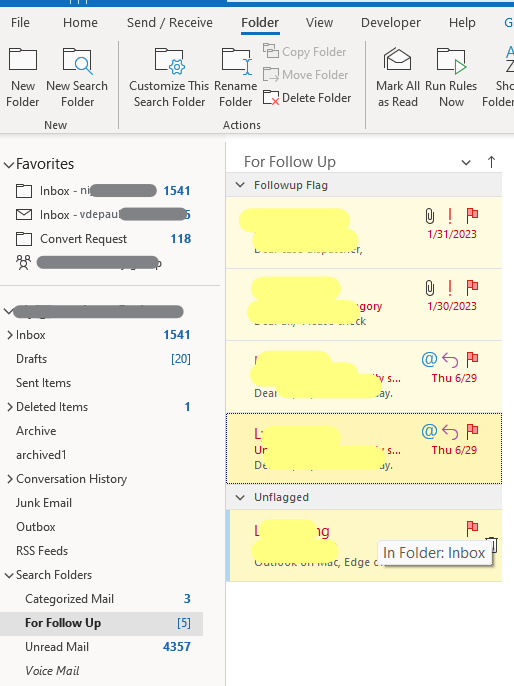Open the Help tab

[x=462, y=22]
